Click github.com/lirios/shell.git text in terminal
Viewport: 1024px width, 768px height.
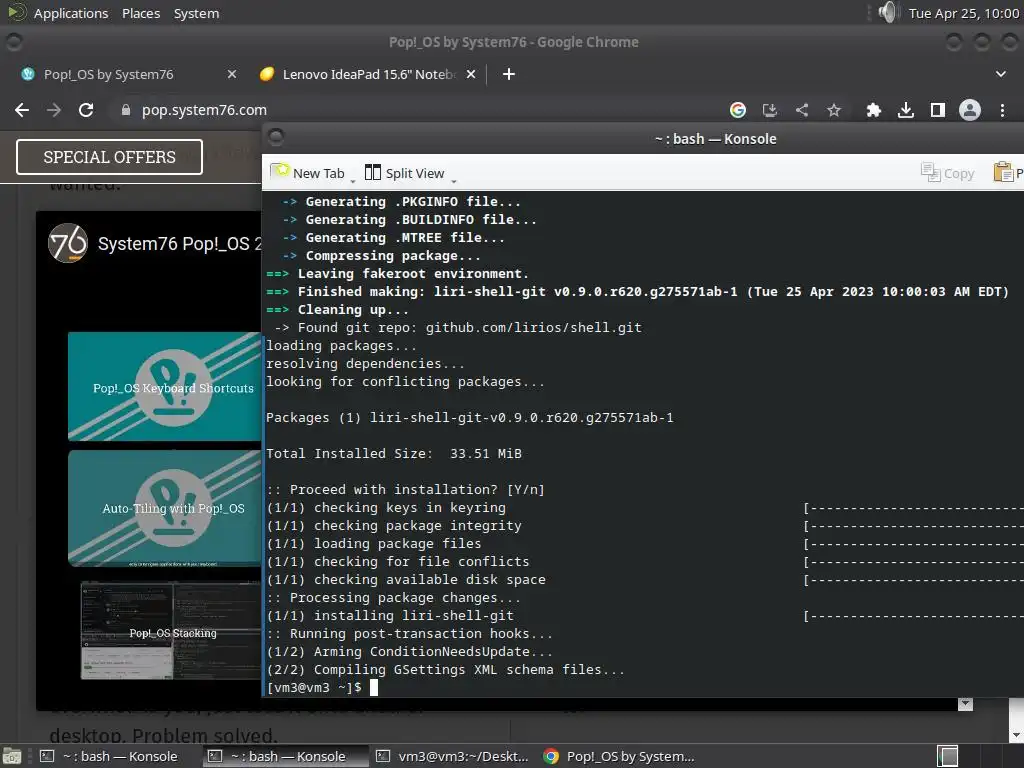tap(534, 328)
